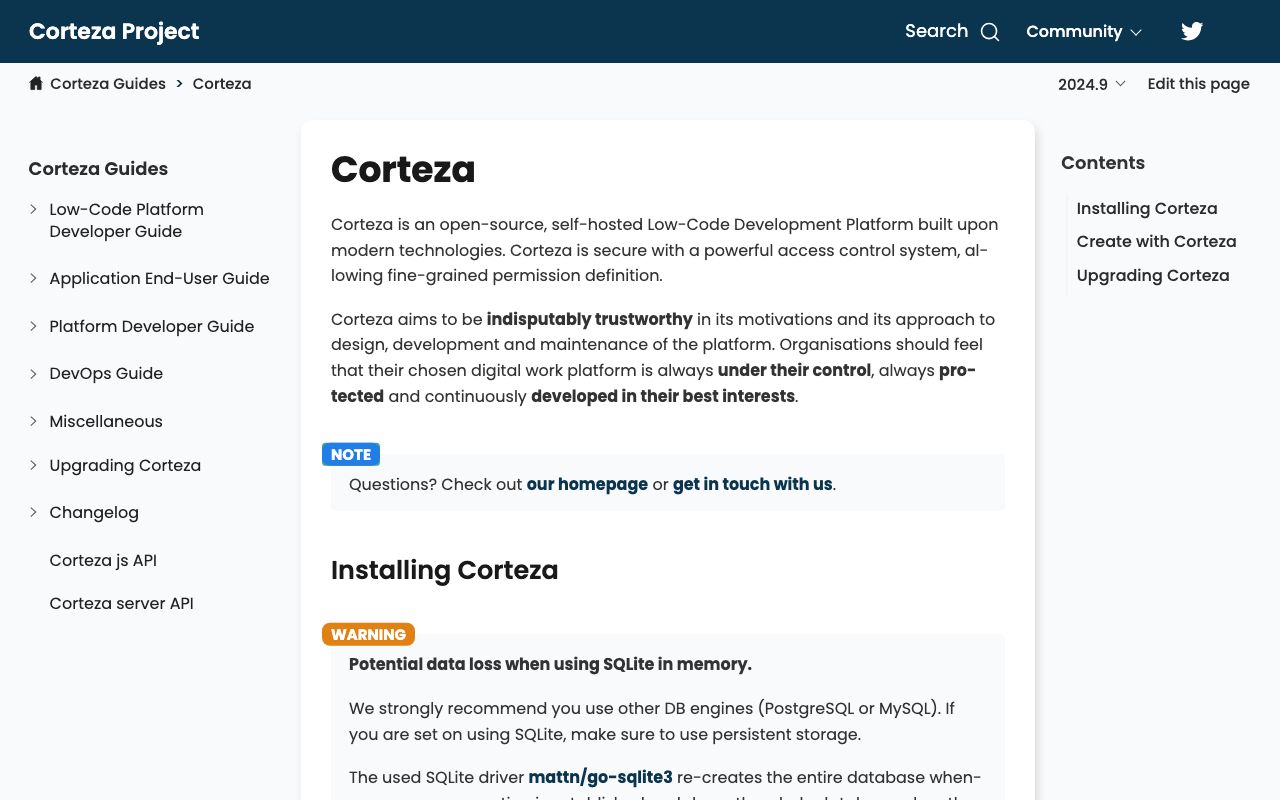Expand the Application End-User Guide chevron
The height and width of the screenshot is (800, 1280).
coord(33,278)
